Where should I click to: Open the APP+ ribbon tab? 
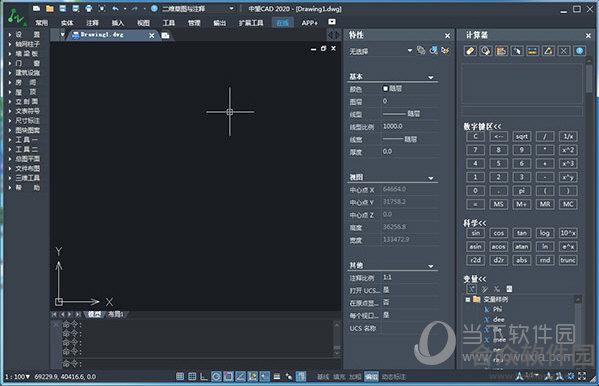pyautogui.click(x=309, y=23)
